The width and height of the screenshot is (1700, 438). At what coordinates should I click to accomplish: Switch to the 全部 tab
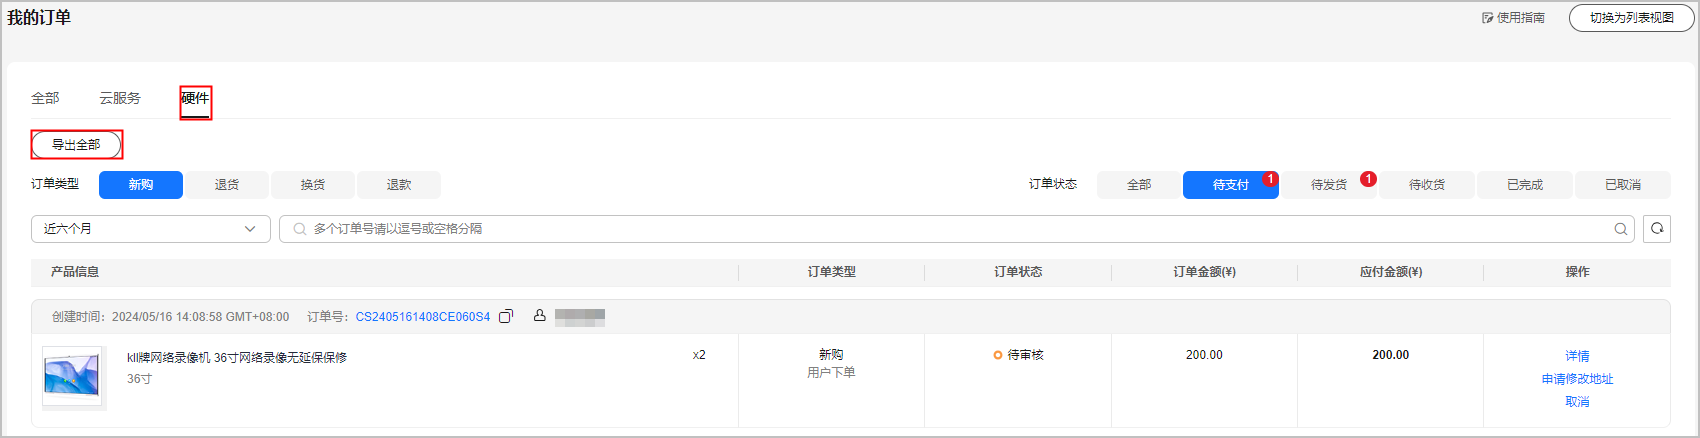(x=45, y=98)
